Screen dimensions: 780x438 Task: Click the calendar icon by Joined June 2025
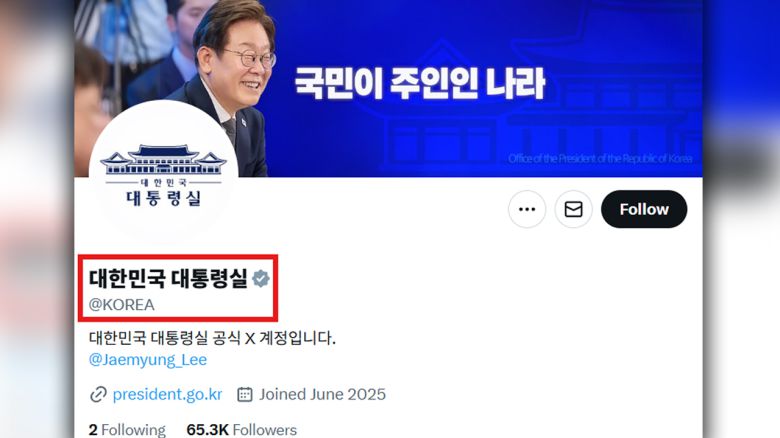[x=245, y=394]
